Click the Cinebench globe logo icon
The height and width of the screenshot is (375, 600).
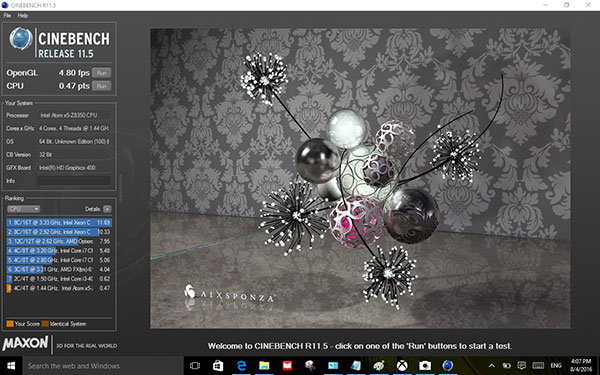21,39
